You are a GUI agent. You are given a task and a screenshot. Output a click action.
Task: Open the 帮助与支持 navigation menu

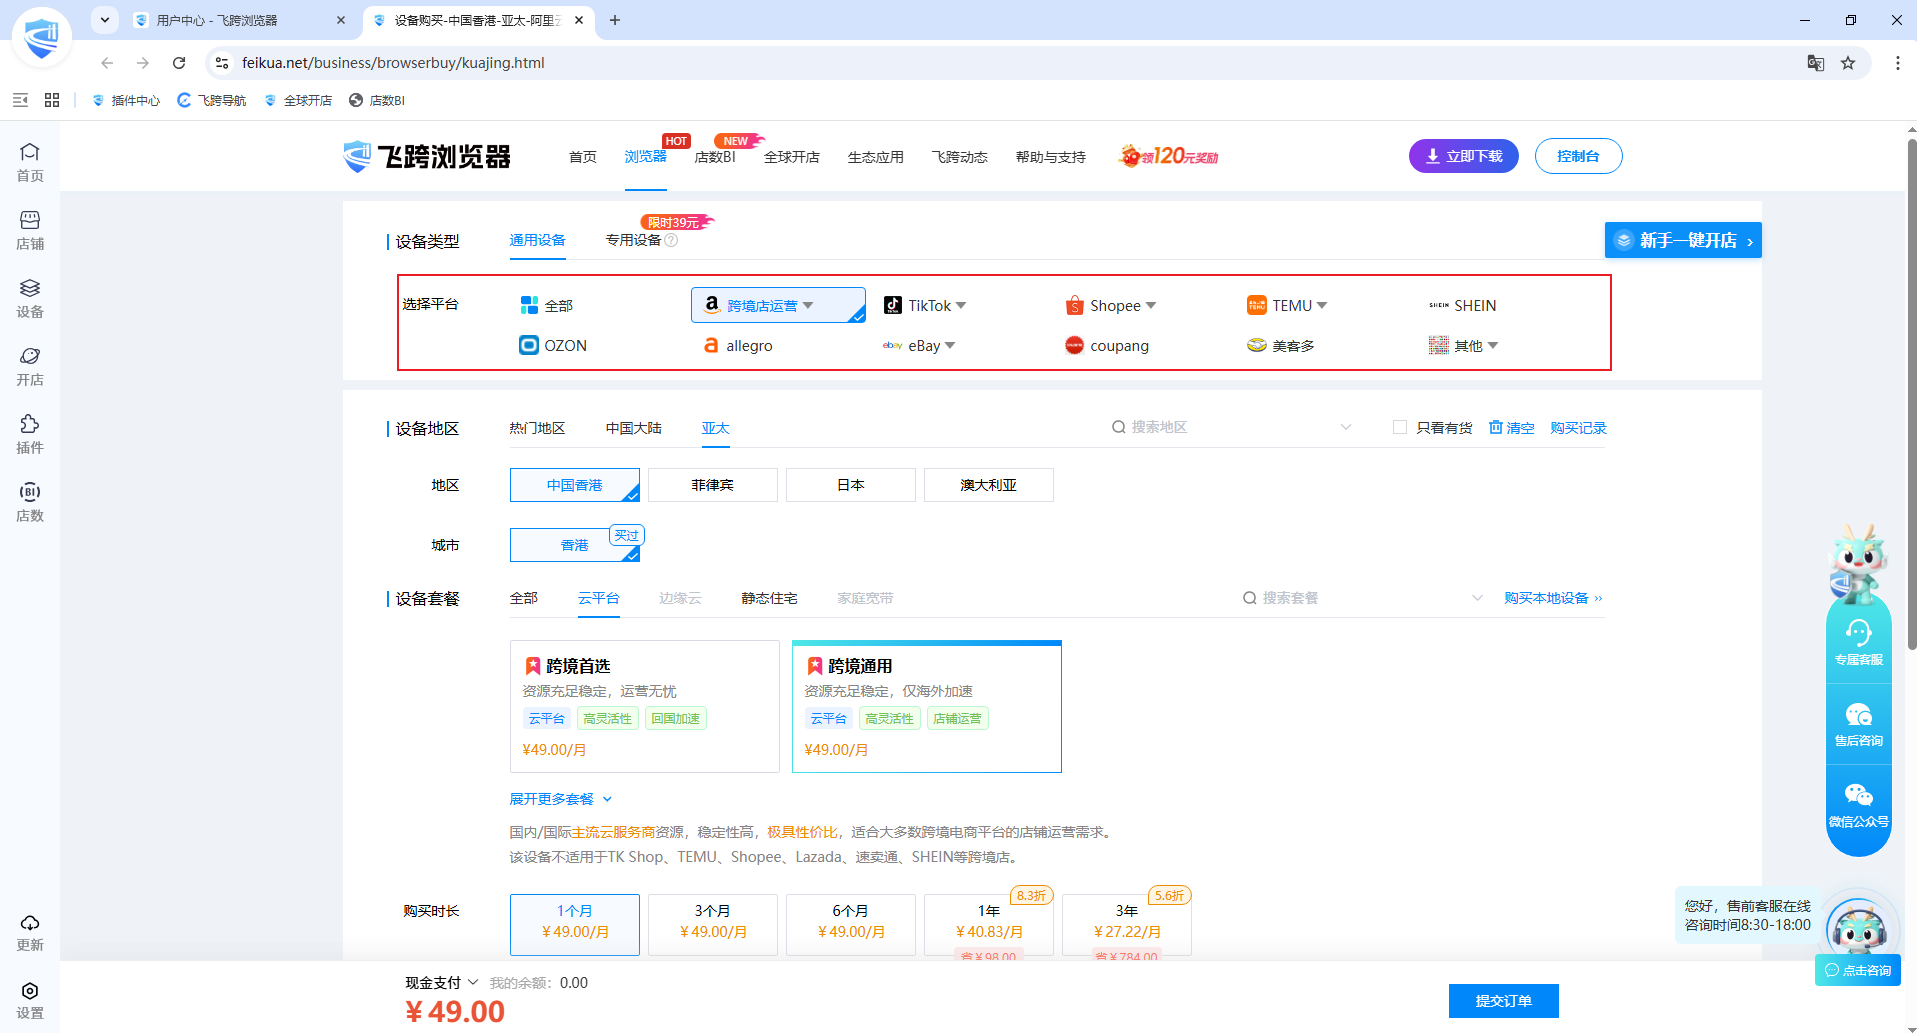click(1051, 157)
